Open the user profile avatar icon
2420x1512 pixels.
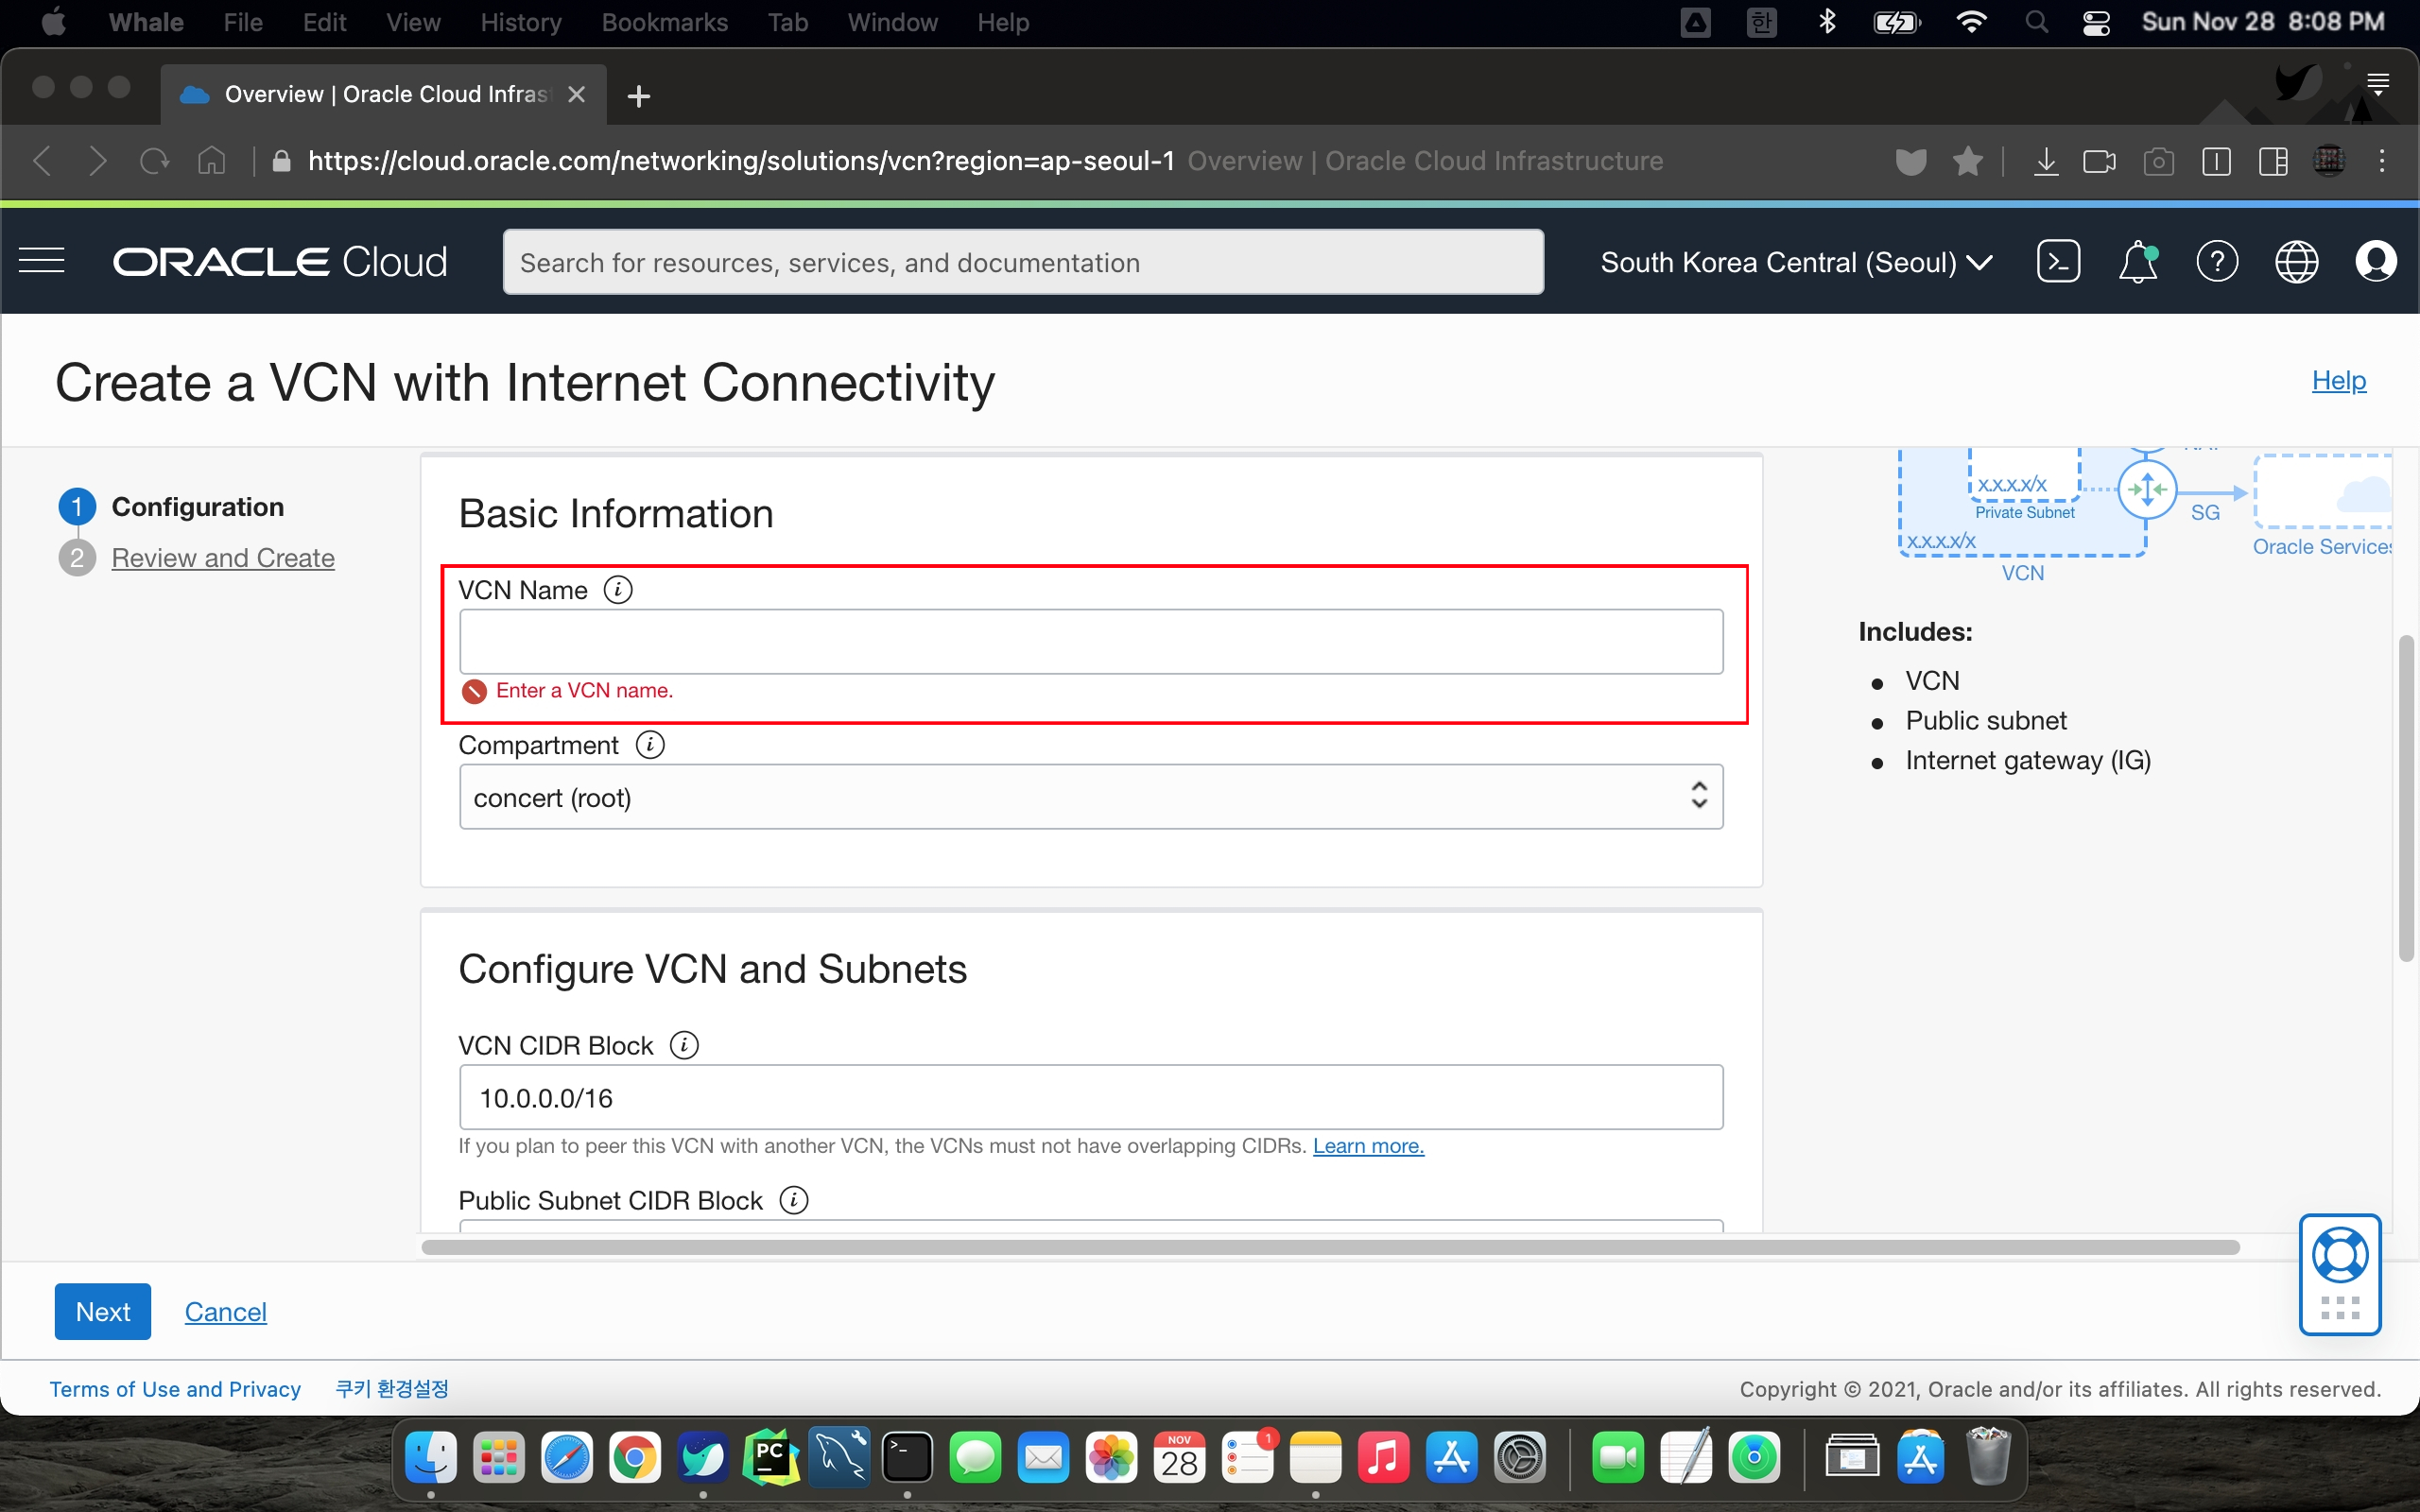2375,261
